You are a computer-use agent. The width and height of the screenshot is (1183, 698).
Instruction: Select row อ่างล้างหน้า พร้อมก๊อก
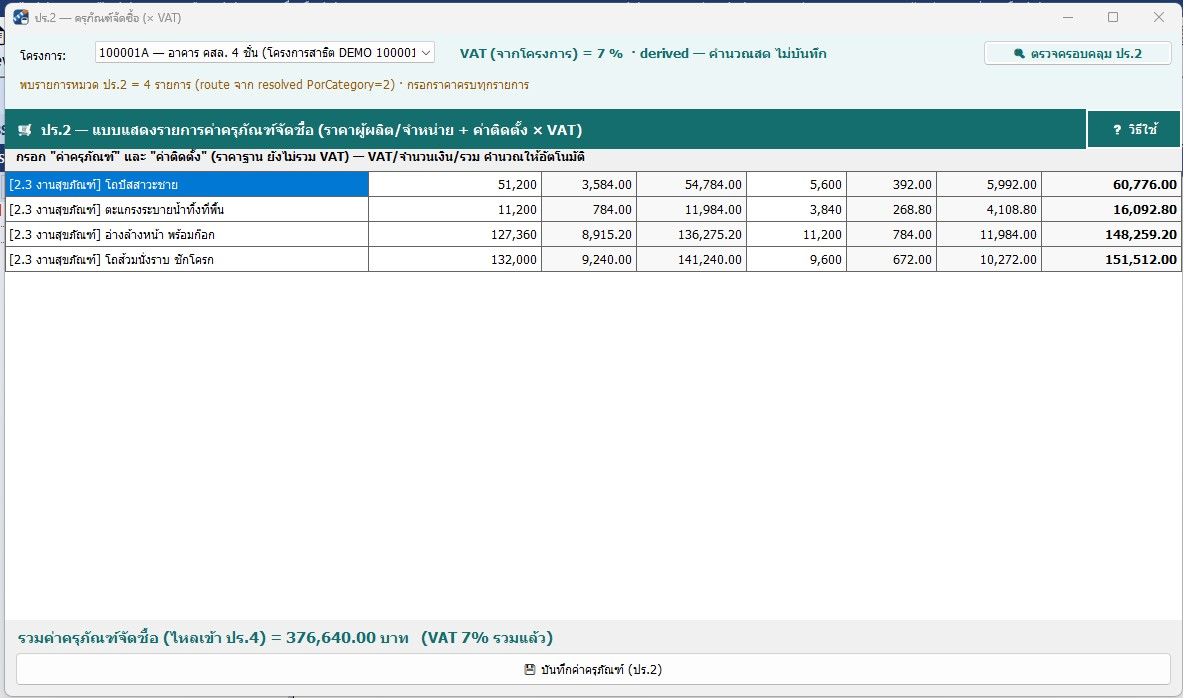click(187, 234)
